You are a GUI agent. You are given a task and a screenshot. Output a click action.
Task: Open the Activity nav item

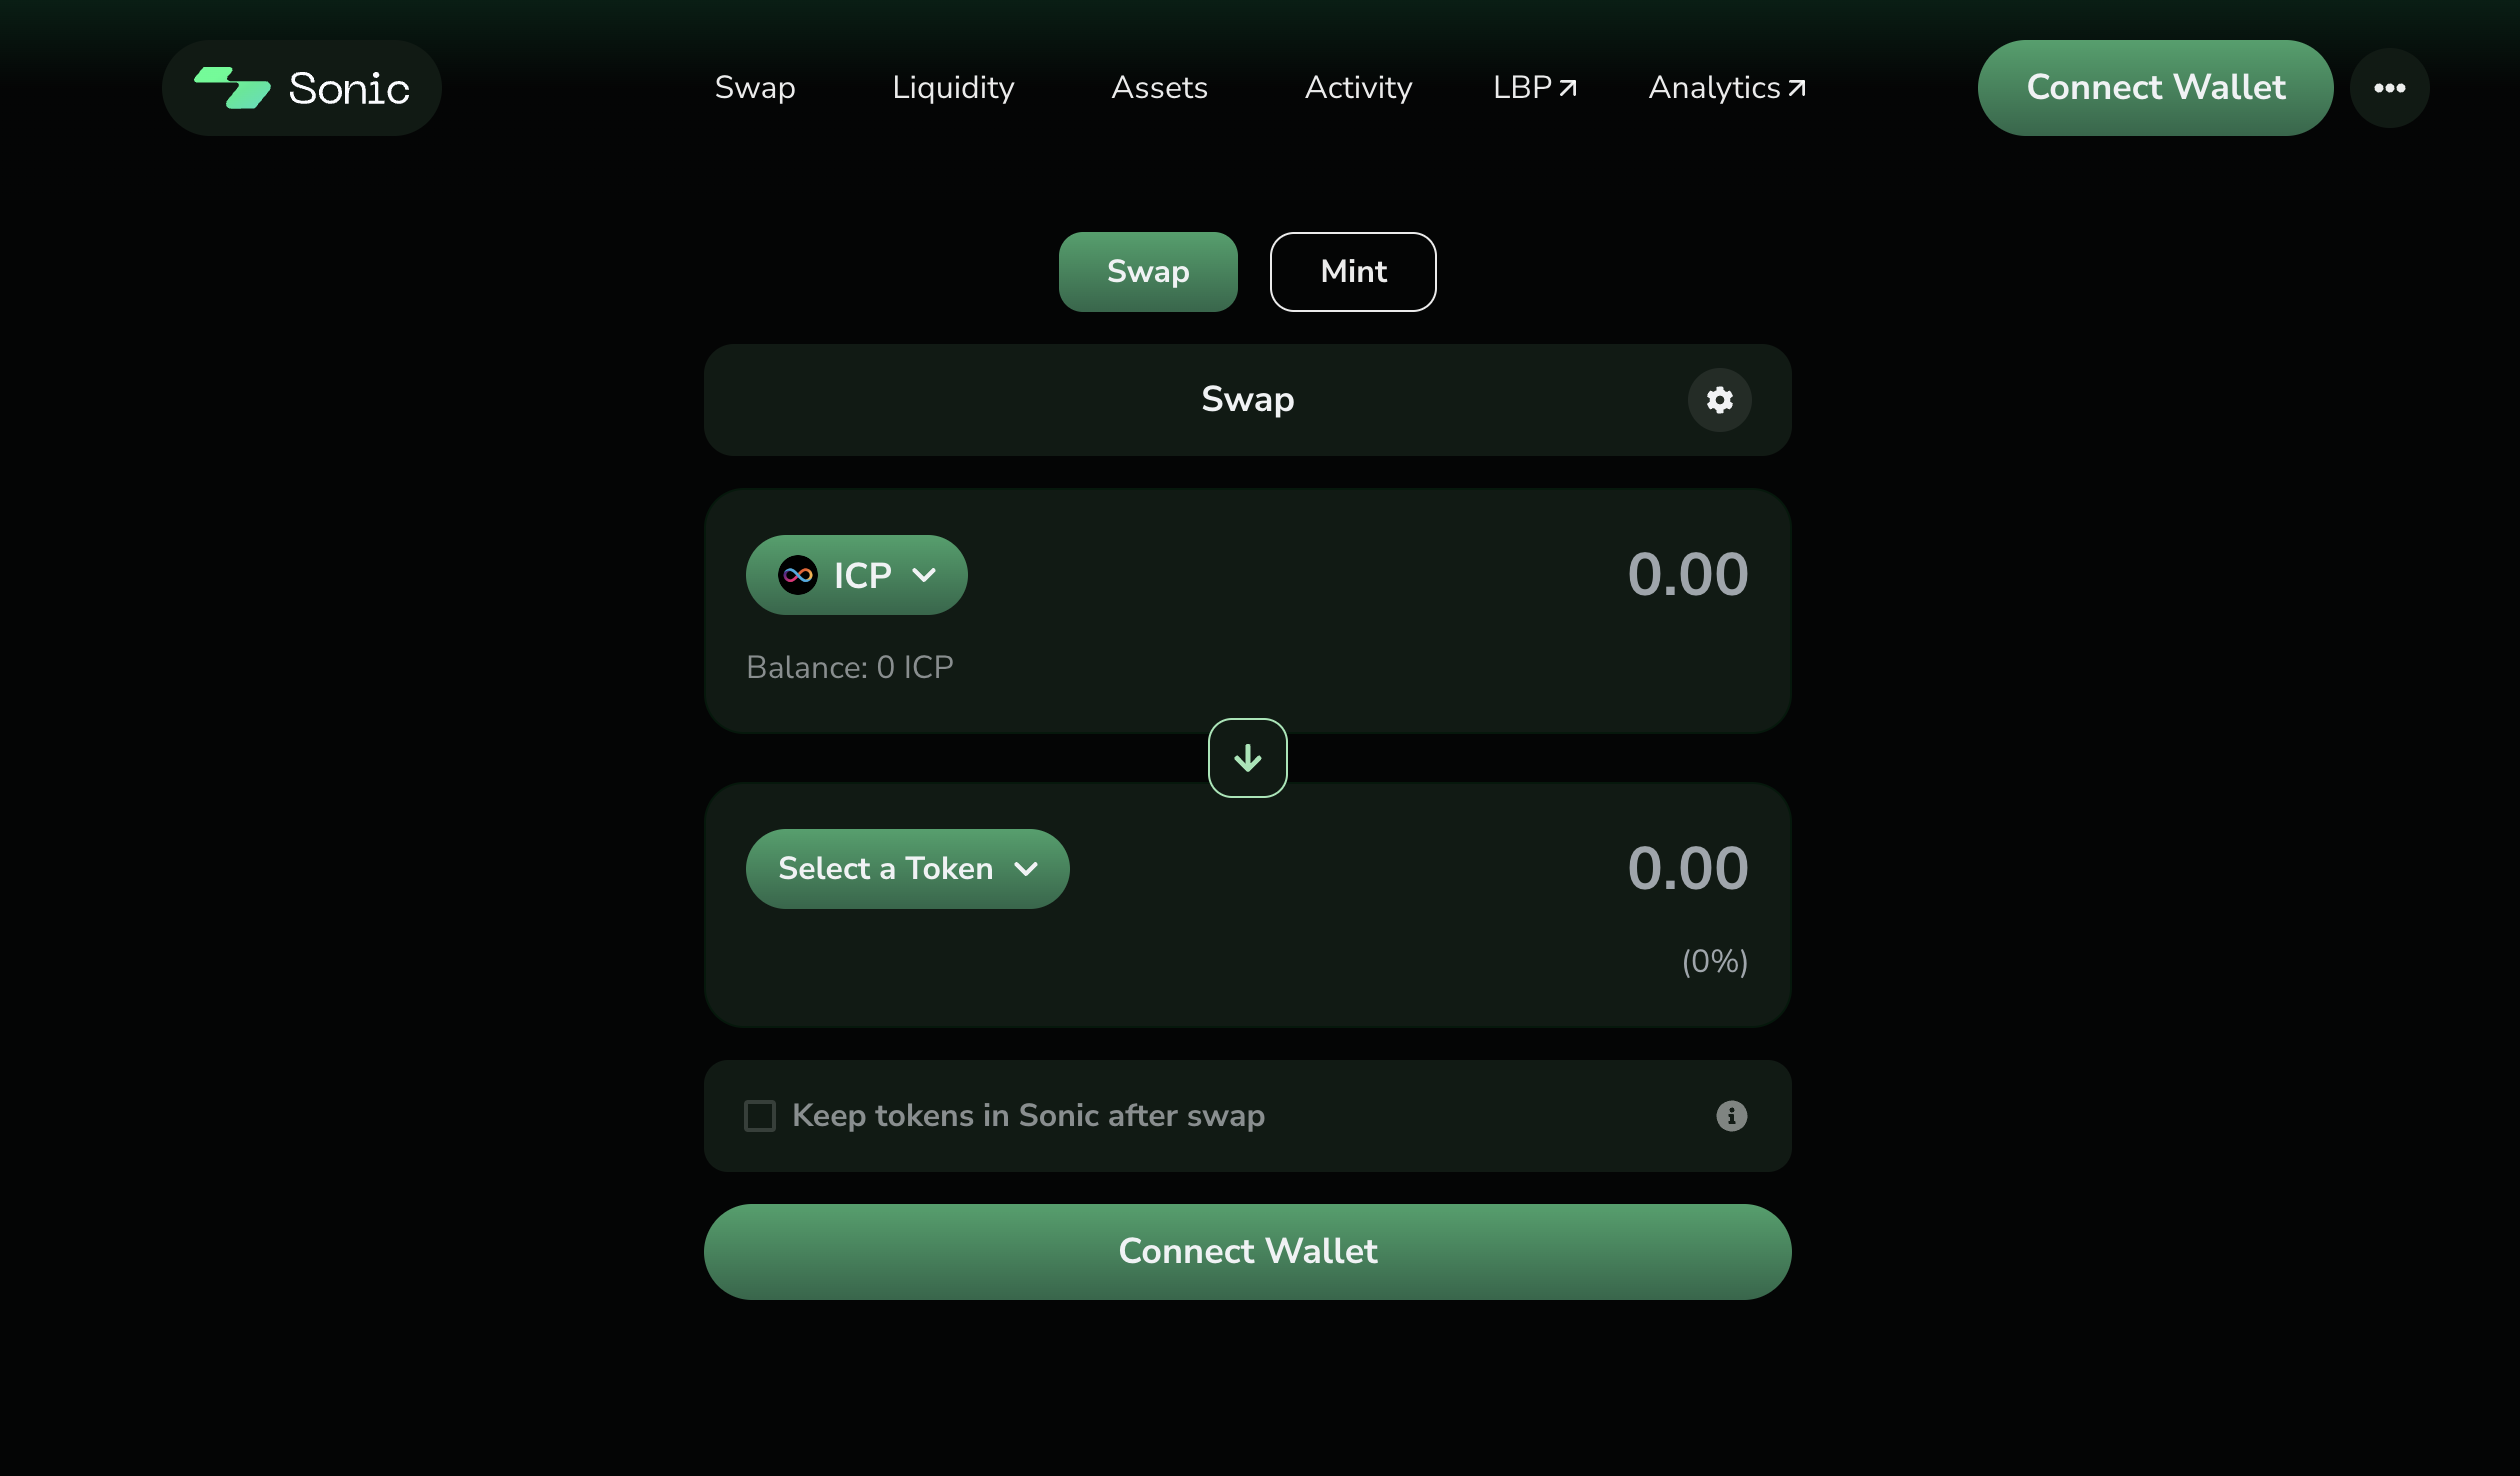coord(1357,88)
